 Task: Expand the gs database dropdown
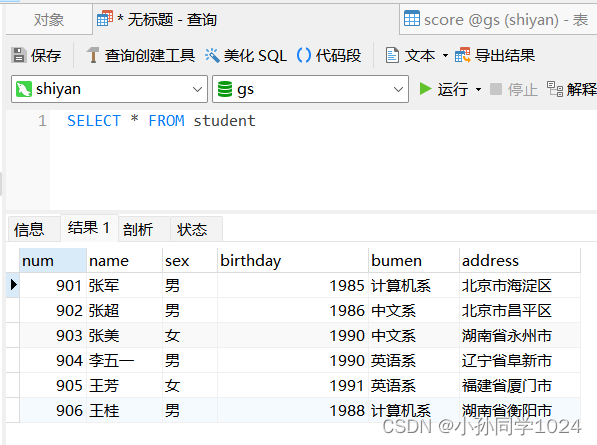point(398,89)
